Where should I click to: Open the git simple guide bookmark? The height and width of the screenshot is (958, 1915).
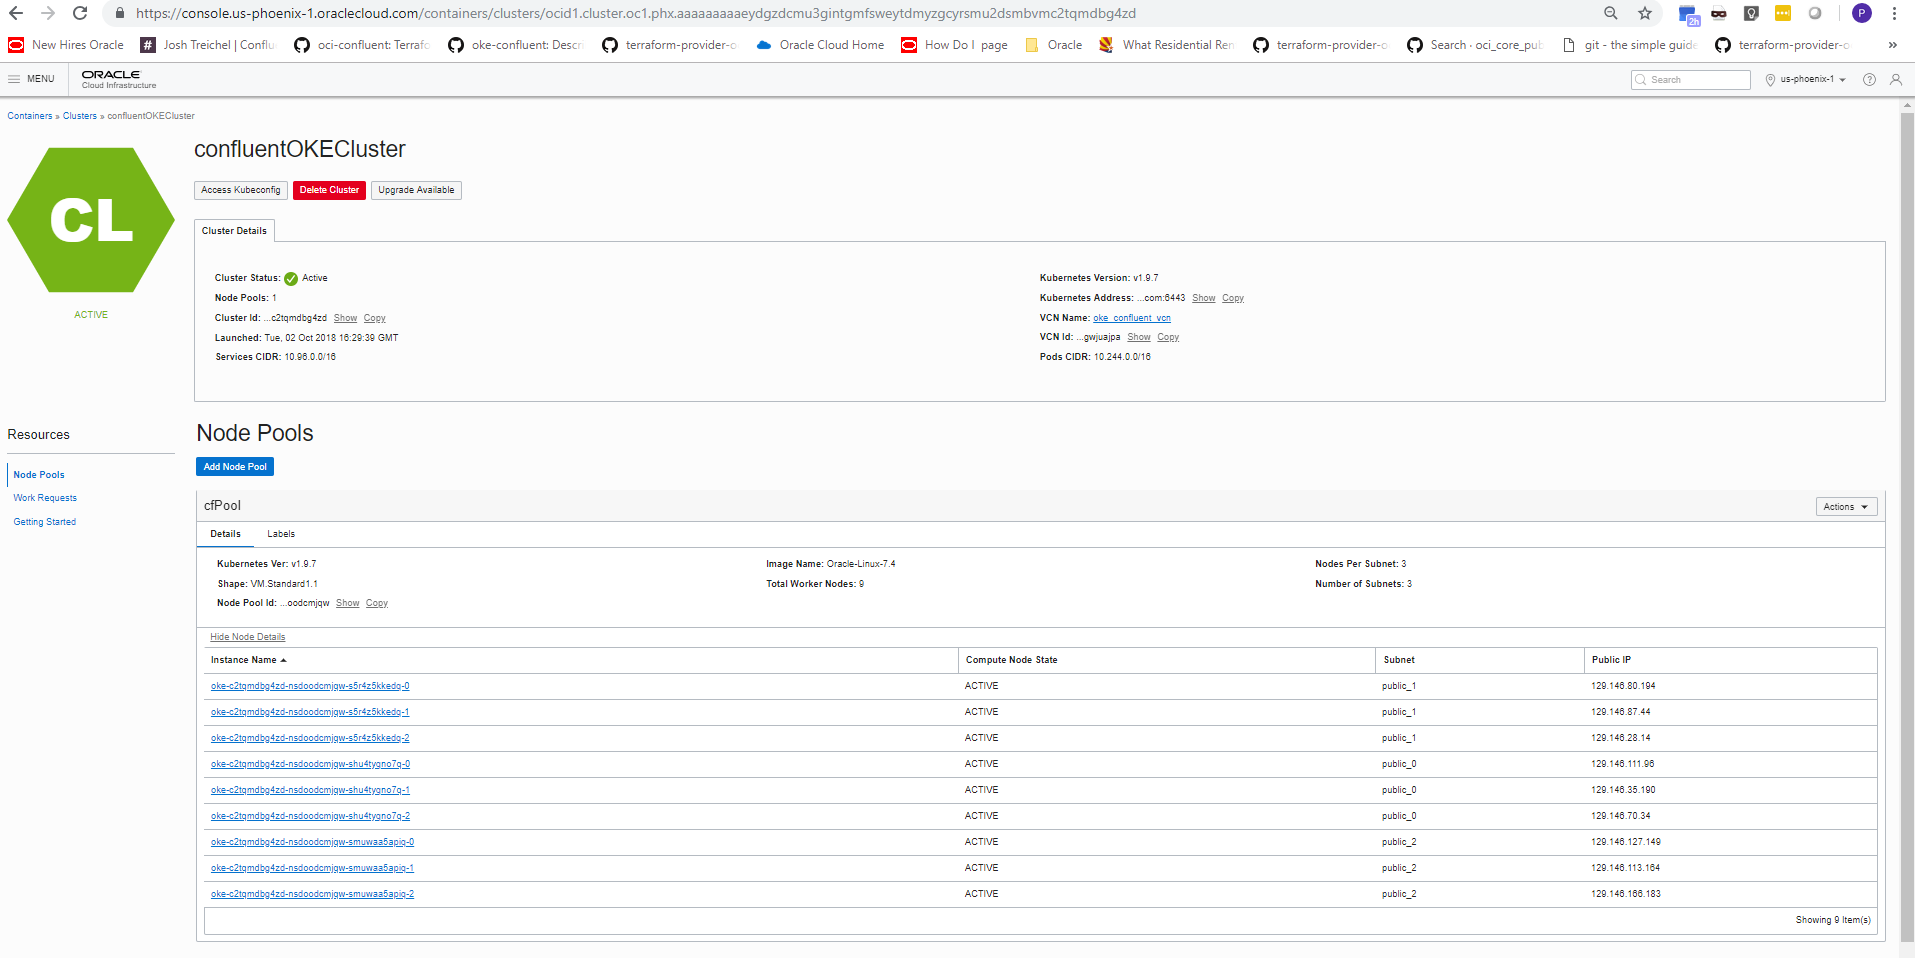(x=1629, y=45)
